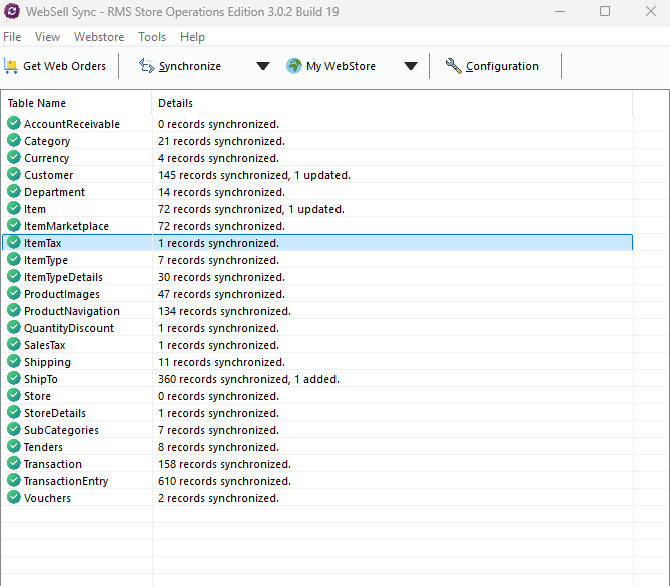Select the Store table row name

[37, 396]
